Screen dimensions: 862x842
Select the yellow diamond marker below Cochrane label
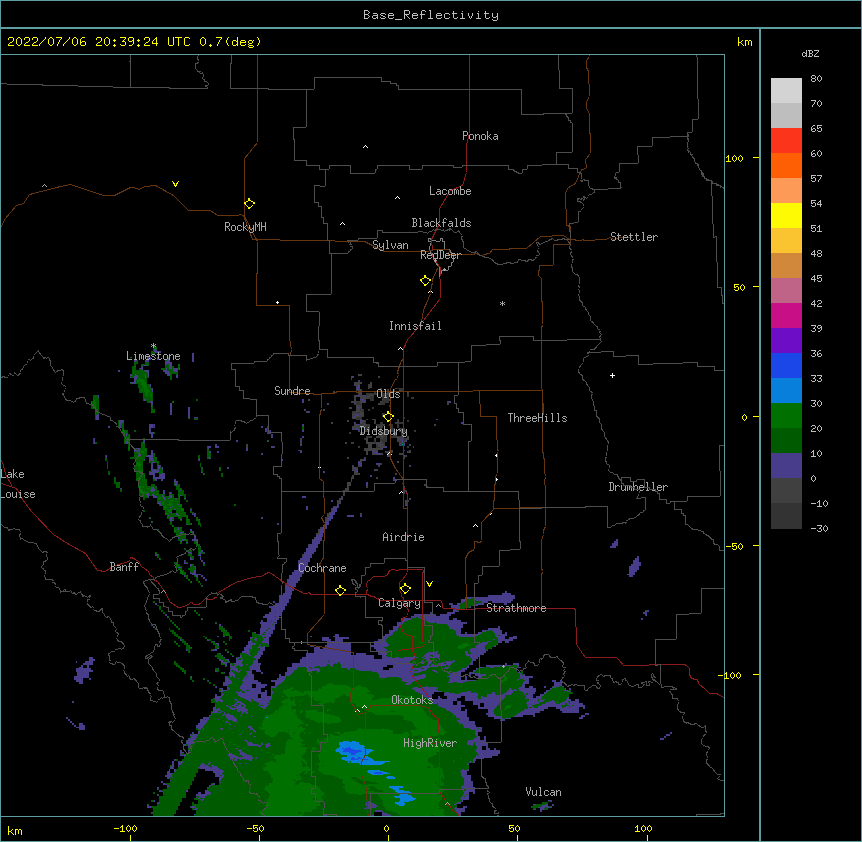pos(340,590)
